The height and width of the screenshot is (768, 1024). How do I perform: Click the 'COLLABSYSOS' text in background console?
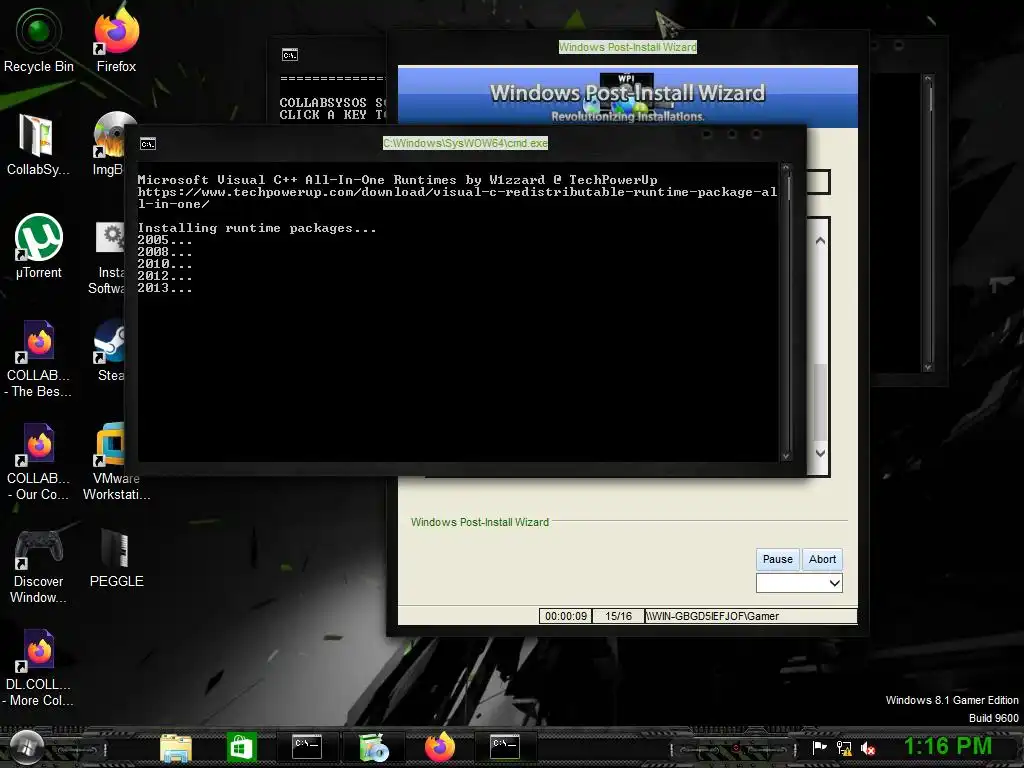pyautogui.click(x=323, y=103)
